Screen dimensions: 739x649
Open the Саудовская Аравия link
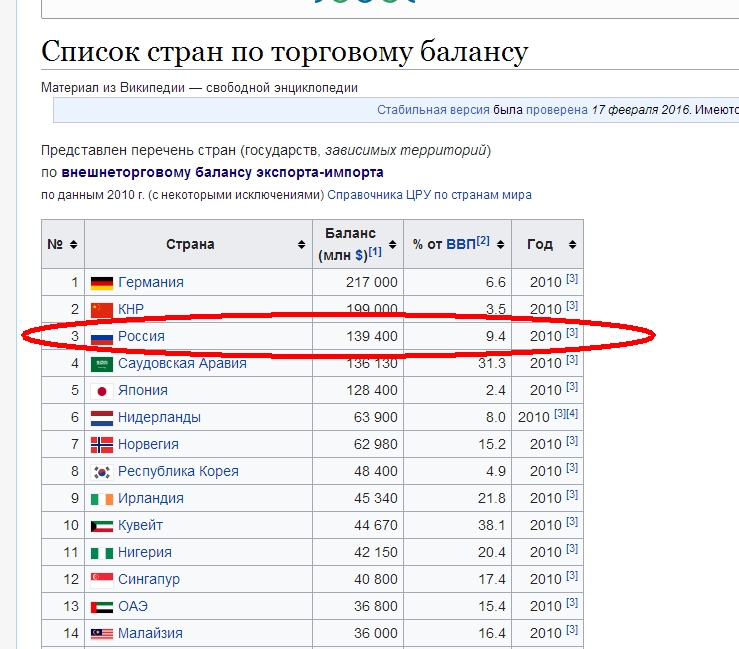(x=182, y=363)
